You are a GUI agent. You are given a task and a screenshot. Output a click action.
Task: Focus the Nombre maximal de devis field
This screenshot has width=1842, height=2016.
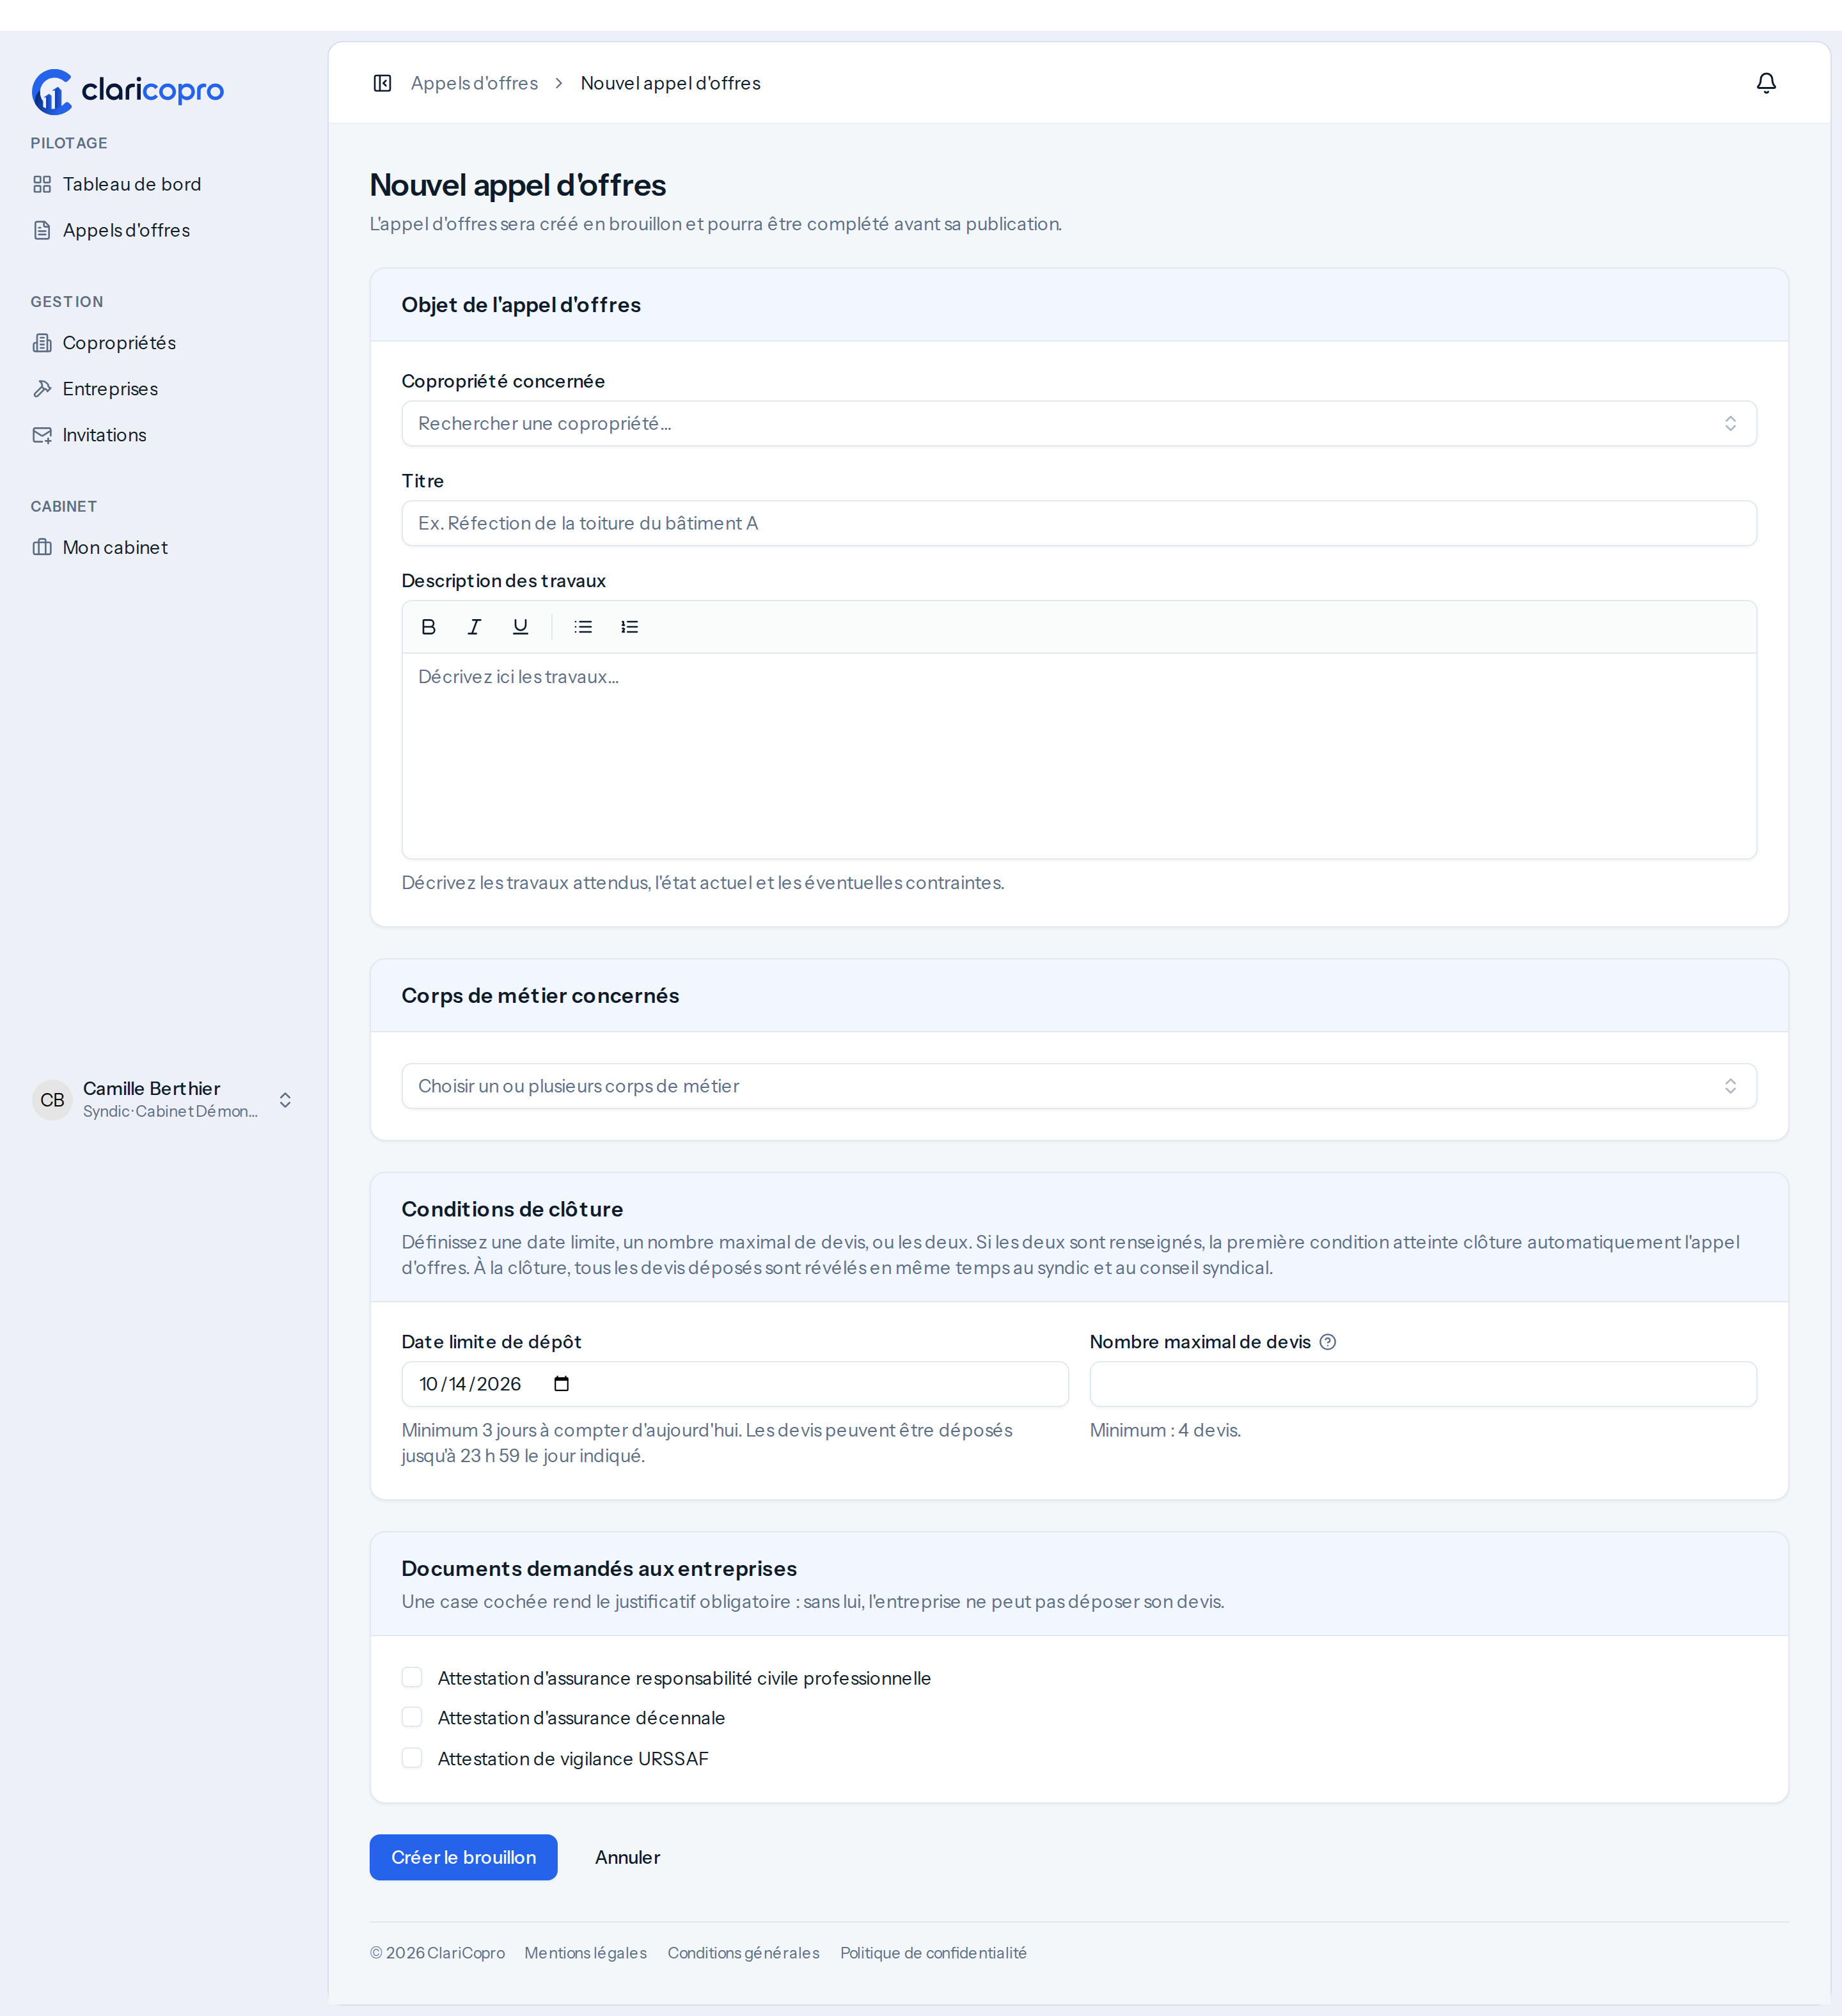[x=1423, y=1384]
